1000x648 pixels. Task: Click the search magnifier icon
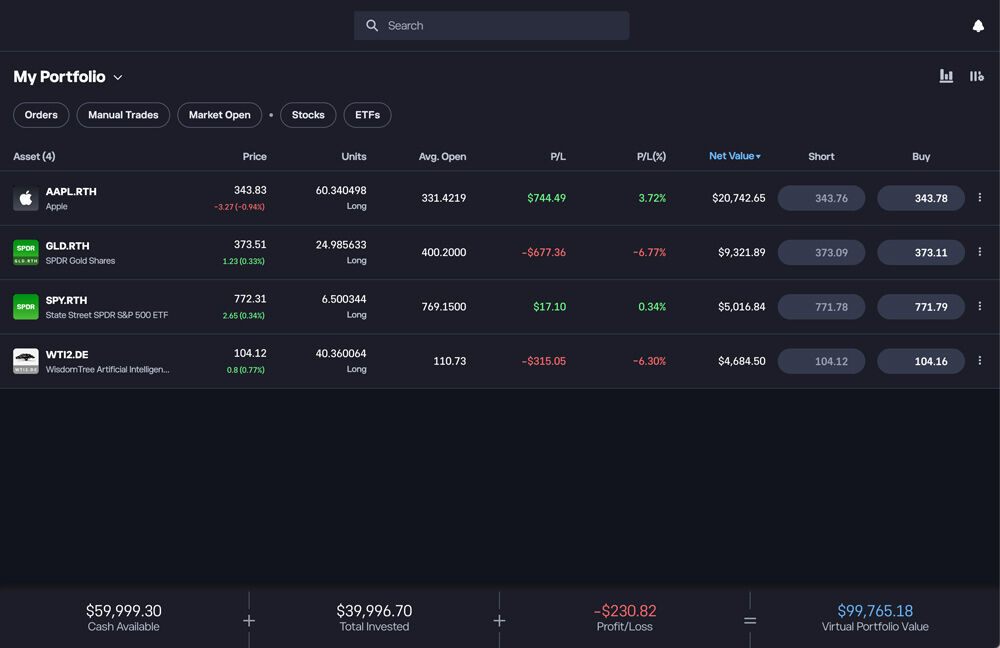pyautogui.click(x=372, y=26)
